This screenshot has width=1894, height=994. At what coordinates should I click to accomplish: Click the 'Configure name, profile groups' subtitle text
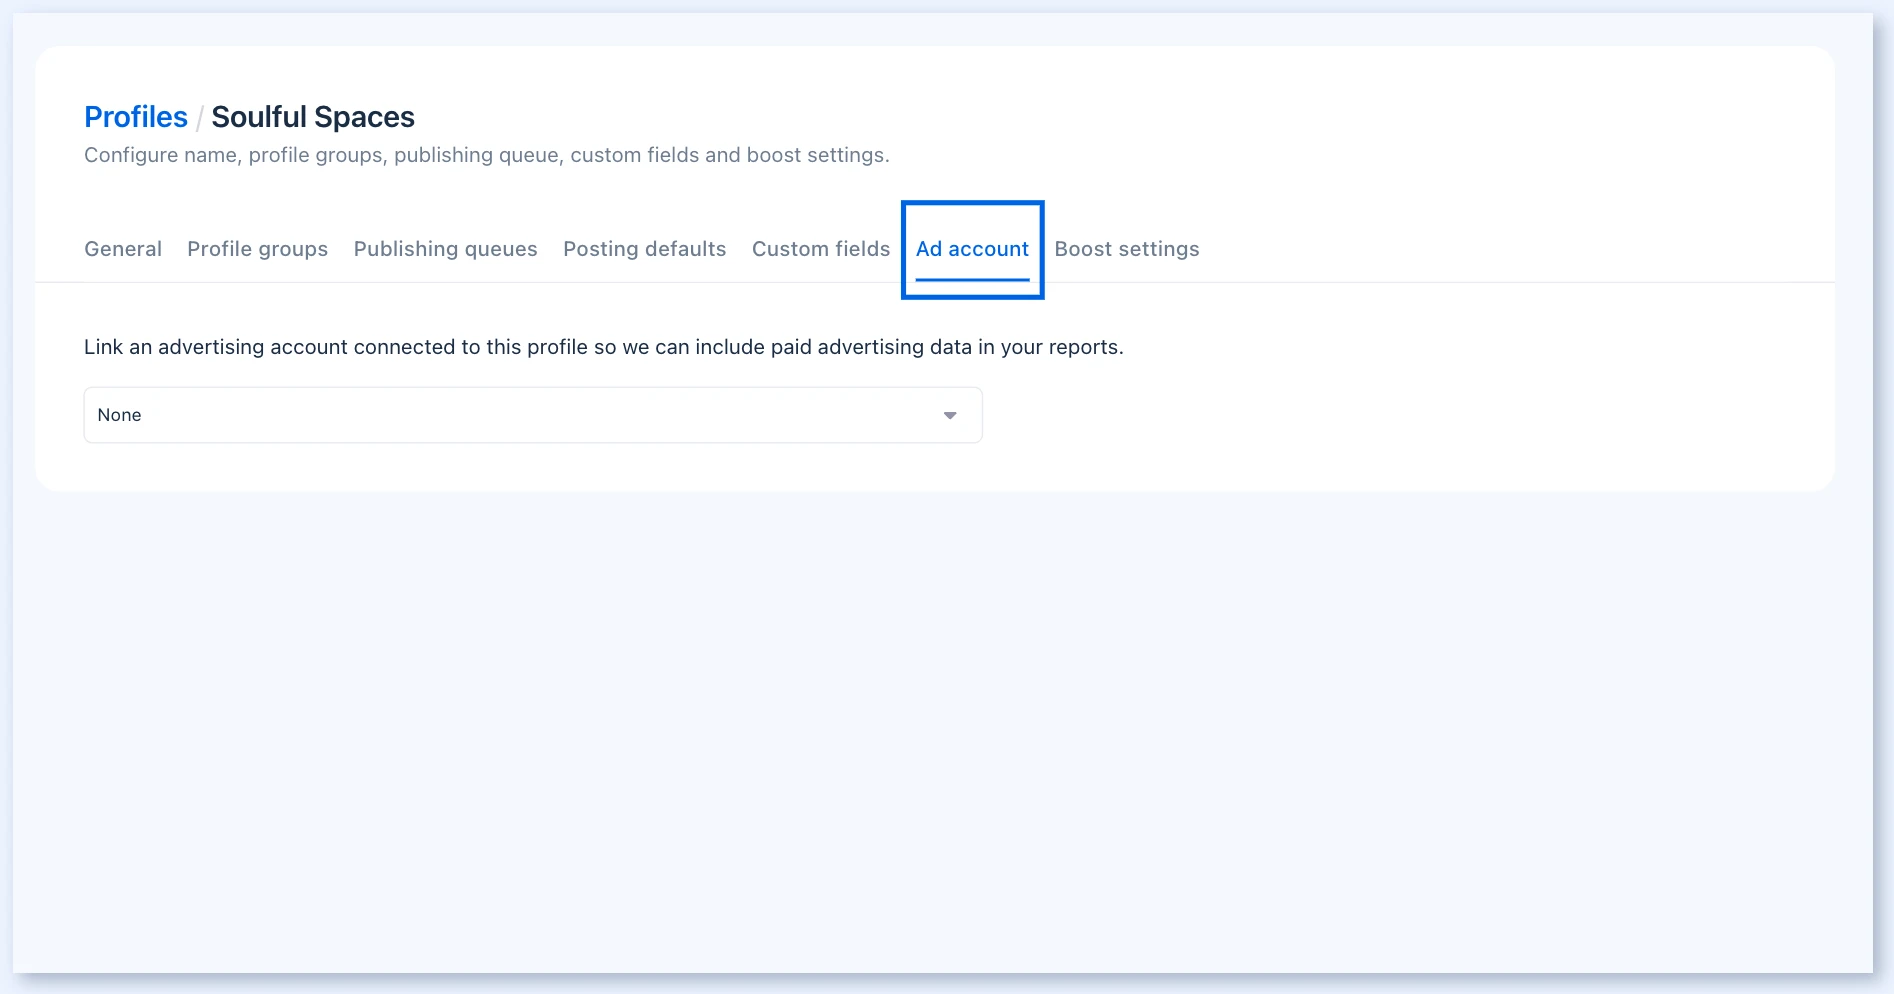487,155
